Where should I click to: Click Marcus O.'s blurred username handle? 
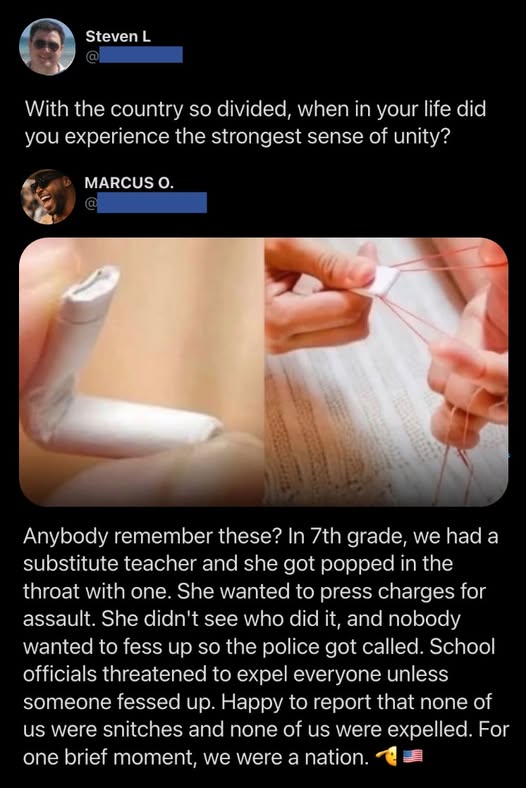click(152, 202)
